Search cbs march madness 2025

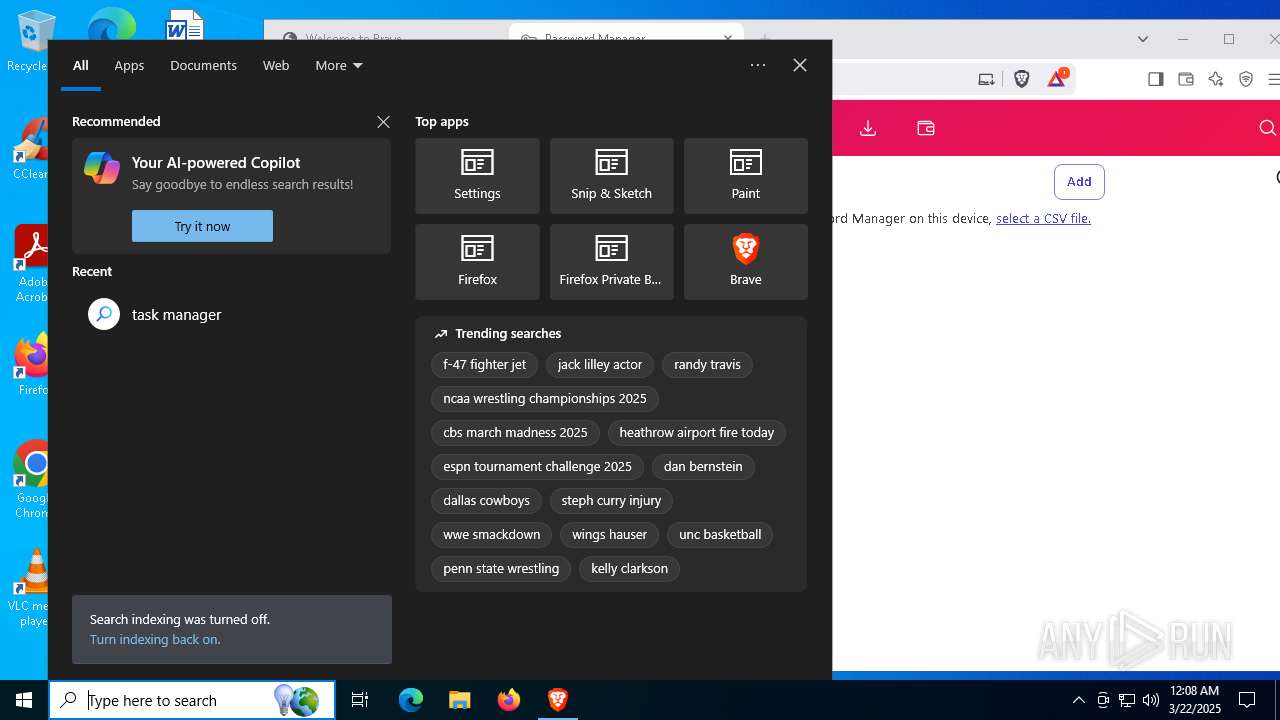click(x=515, y=433)
